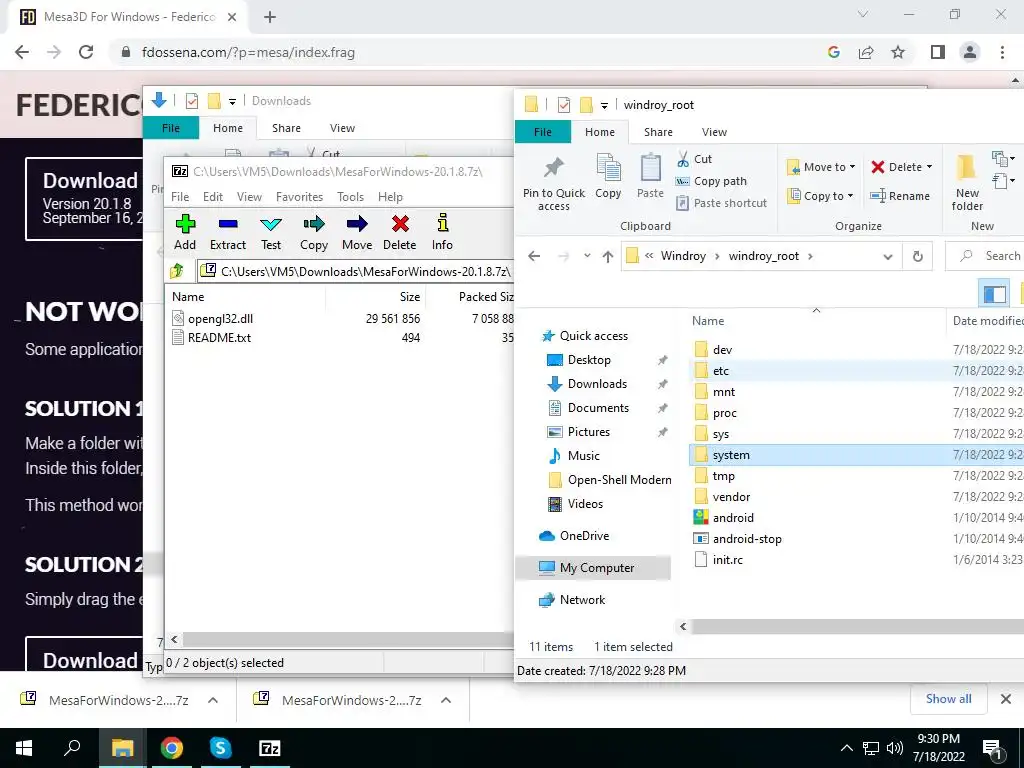Go up one folder level in 7-Zip
The image size is (1024, 768).
pos(177,270)
